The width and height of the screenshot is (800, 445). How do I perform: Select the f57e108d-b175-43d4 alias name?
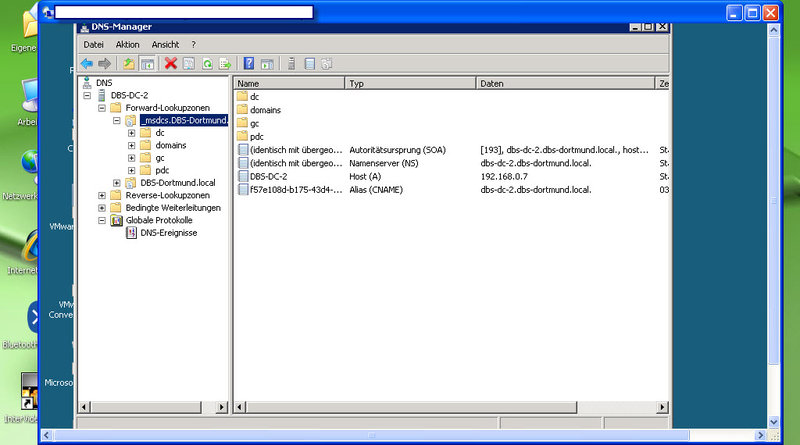click(x=296, y=190)
